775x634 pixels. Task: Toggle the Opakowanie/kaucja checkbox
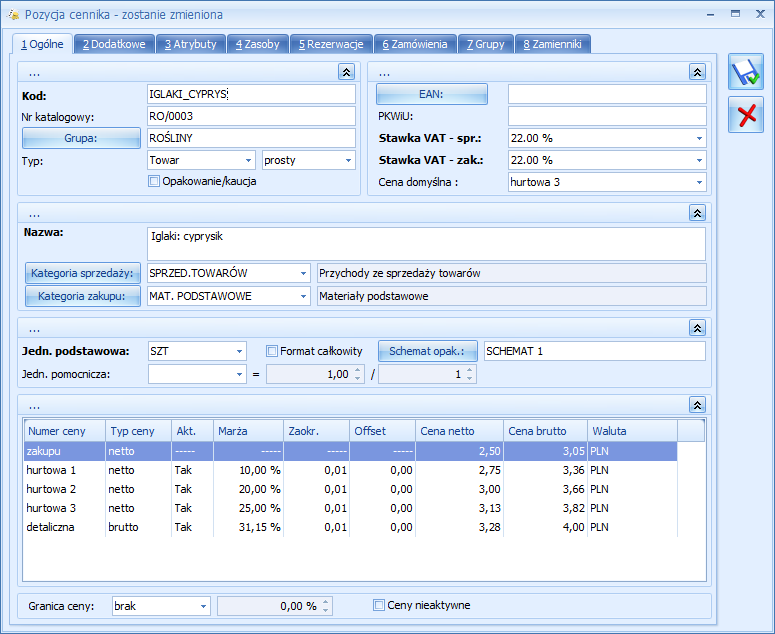point(154,181)
